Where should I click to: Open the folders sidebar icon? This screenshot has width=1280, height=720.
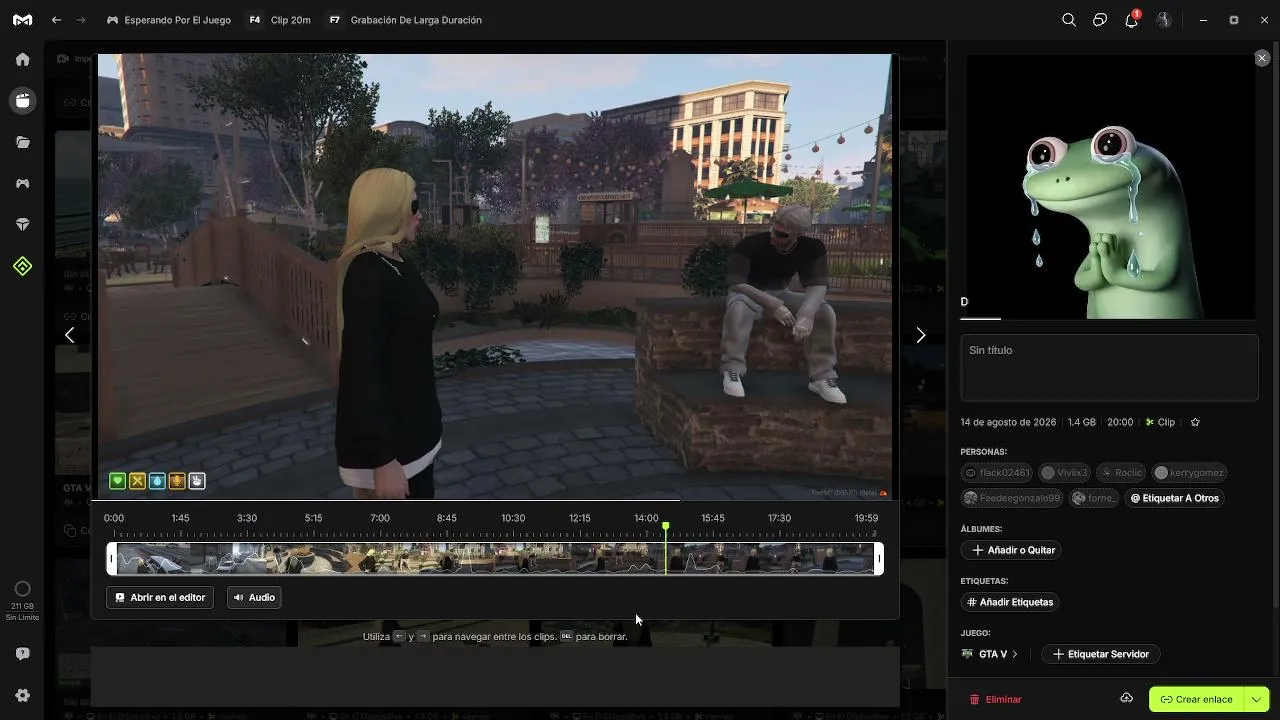pyautogui.click(x=22, y=142)
